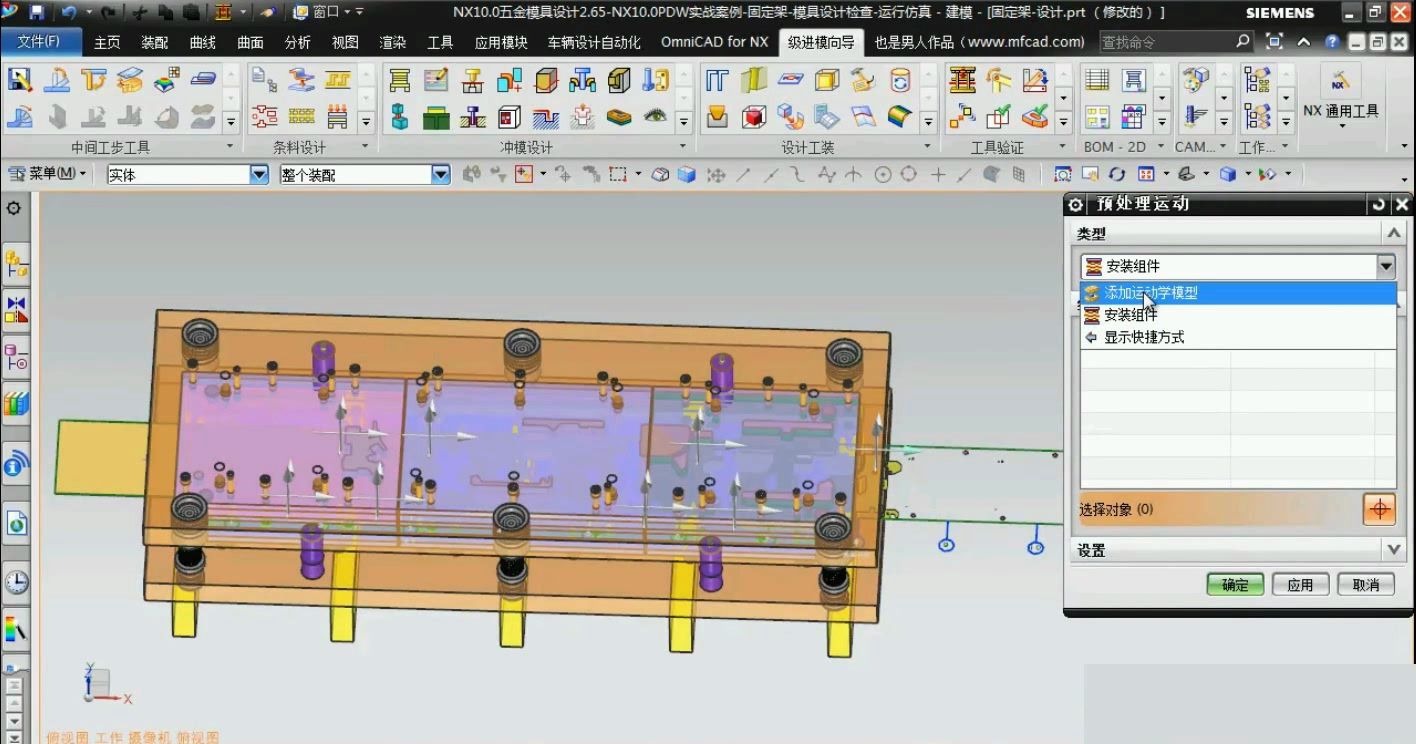Reset the 预处理运动 dialog

click(1379, 204)
